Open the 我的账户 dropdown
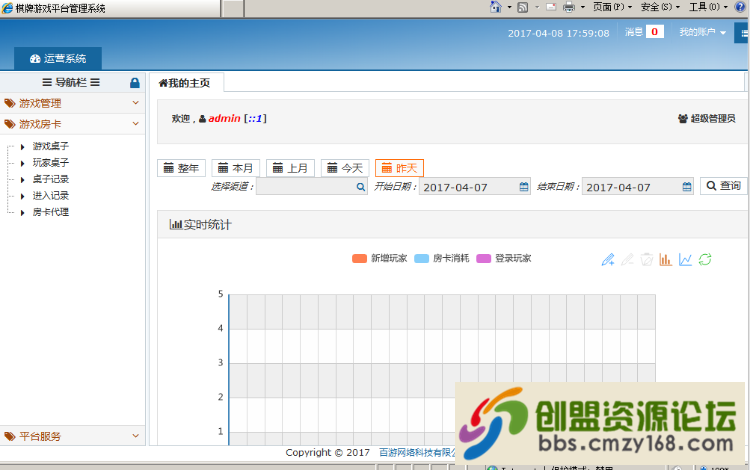This screenshot has width=750, height=470. pyautogui.click(x=702, y=32)
